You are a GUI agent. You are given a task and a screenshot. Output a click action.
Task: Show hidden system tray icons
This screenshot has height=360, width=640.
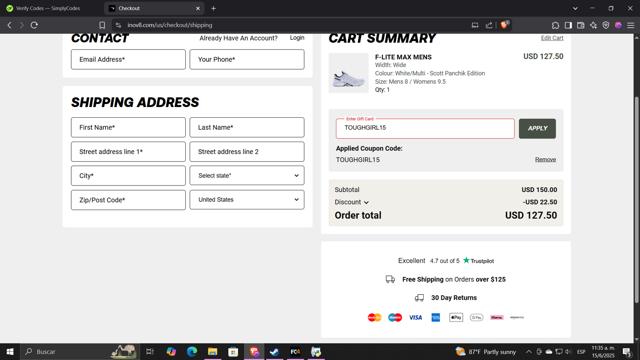pyautogui.click(x=529, y=351)
